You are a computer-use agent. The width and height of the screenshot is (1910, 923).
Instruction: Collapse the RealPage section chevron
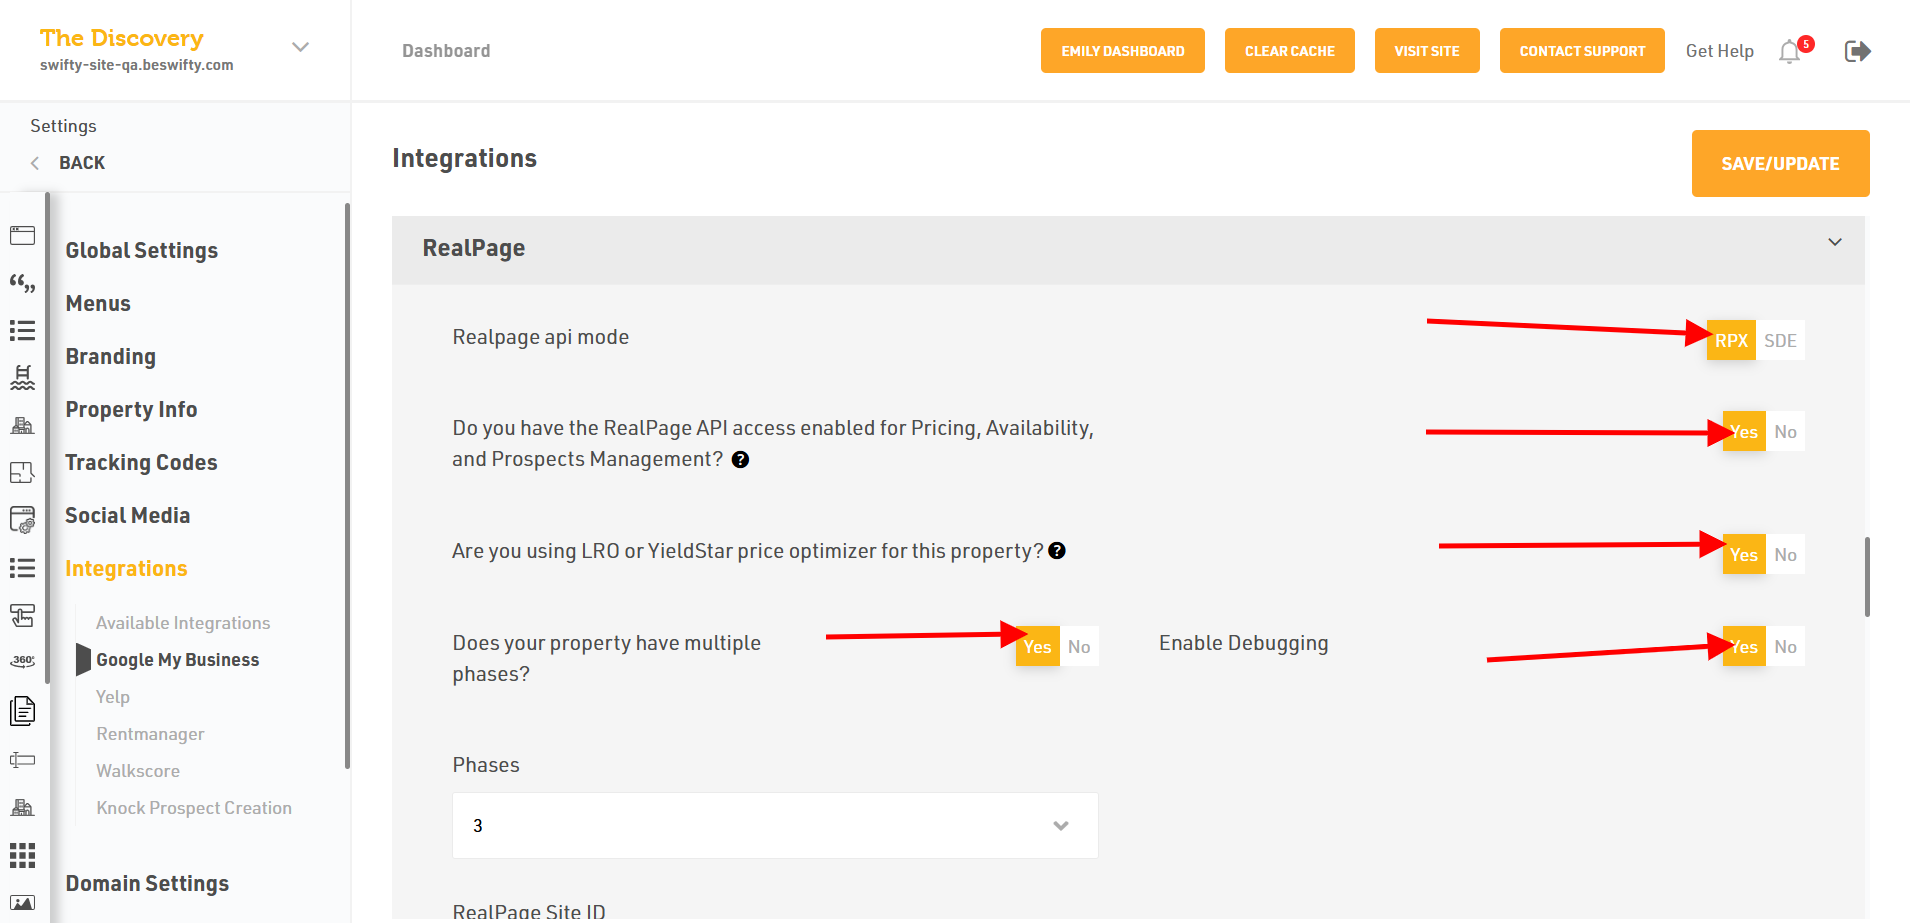pos(1835,242)
